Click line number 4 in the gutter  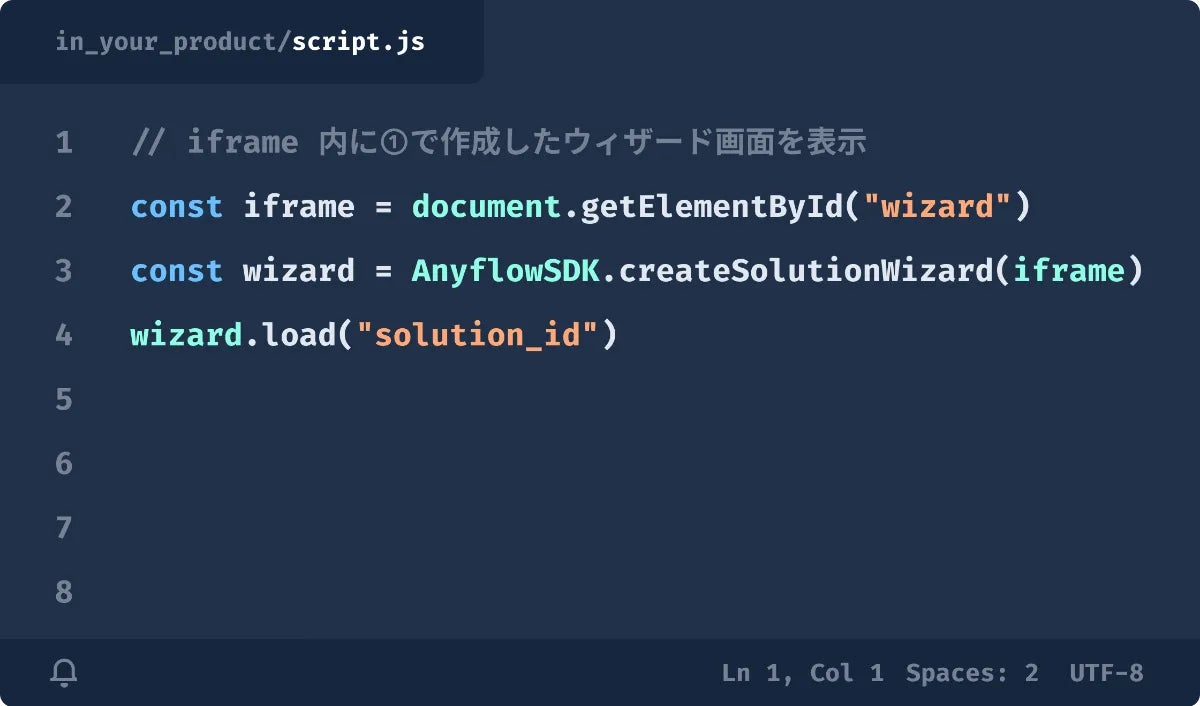[64, 335]
